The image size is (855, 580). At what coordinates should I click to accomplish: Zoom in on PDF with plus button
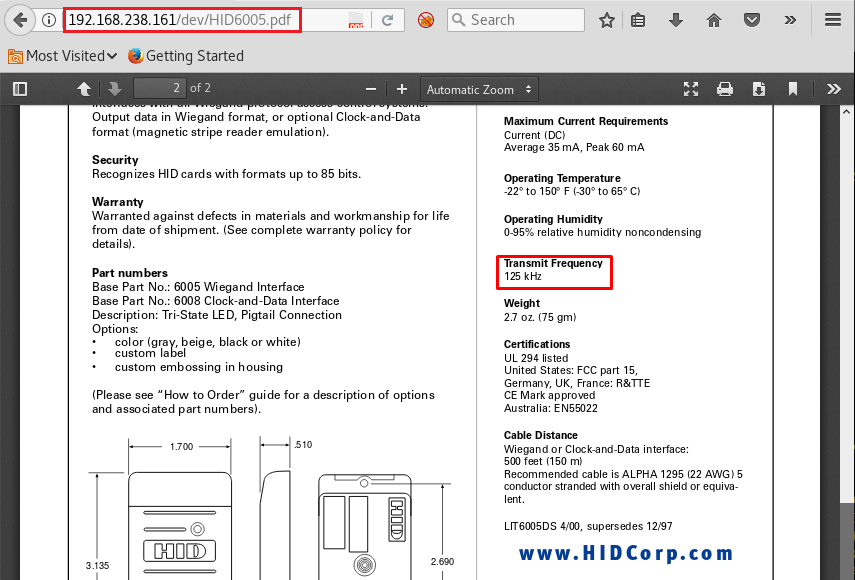coord(402,89)
